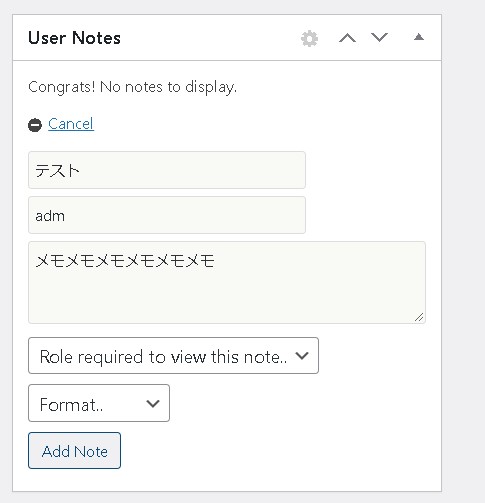Click the Add Note button
Screen dimensions: 485x503
click(x=74, y=451)
